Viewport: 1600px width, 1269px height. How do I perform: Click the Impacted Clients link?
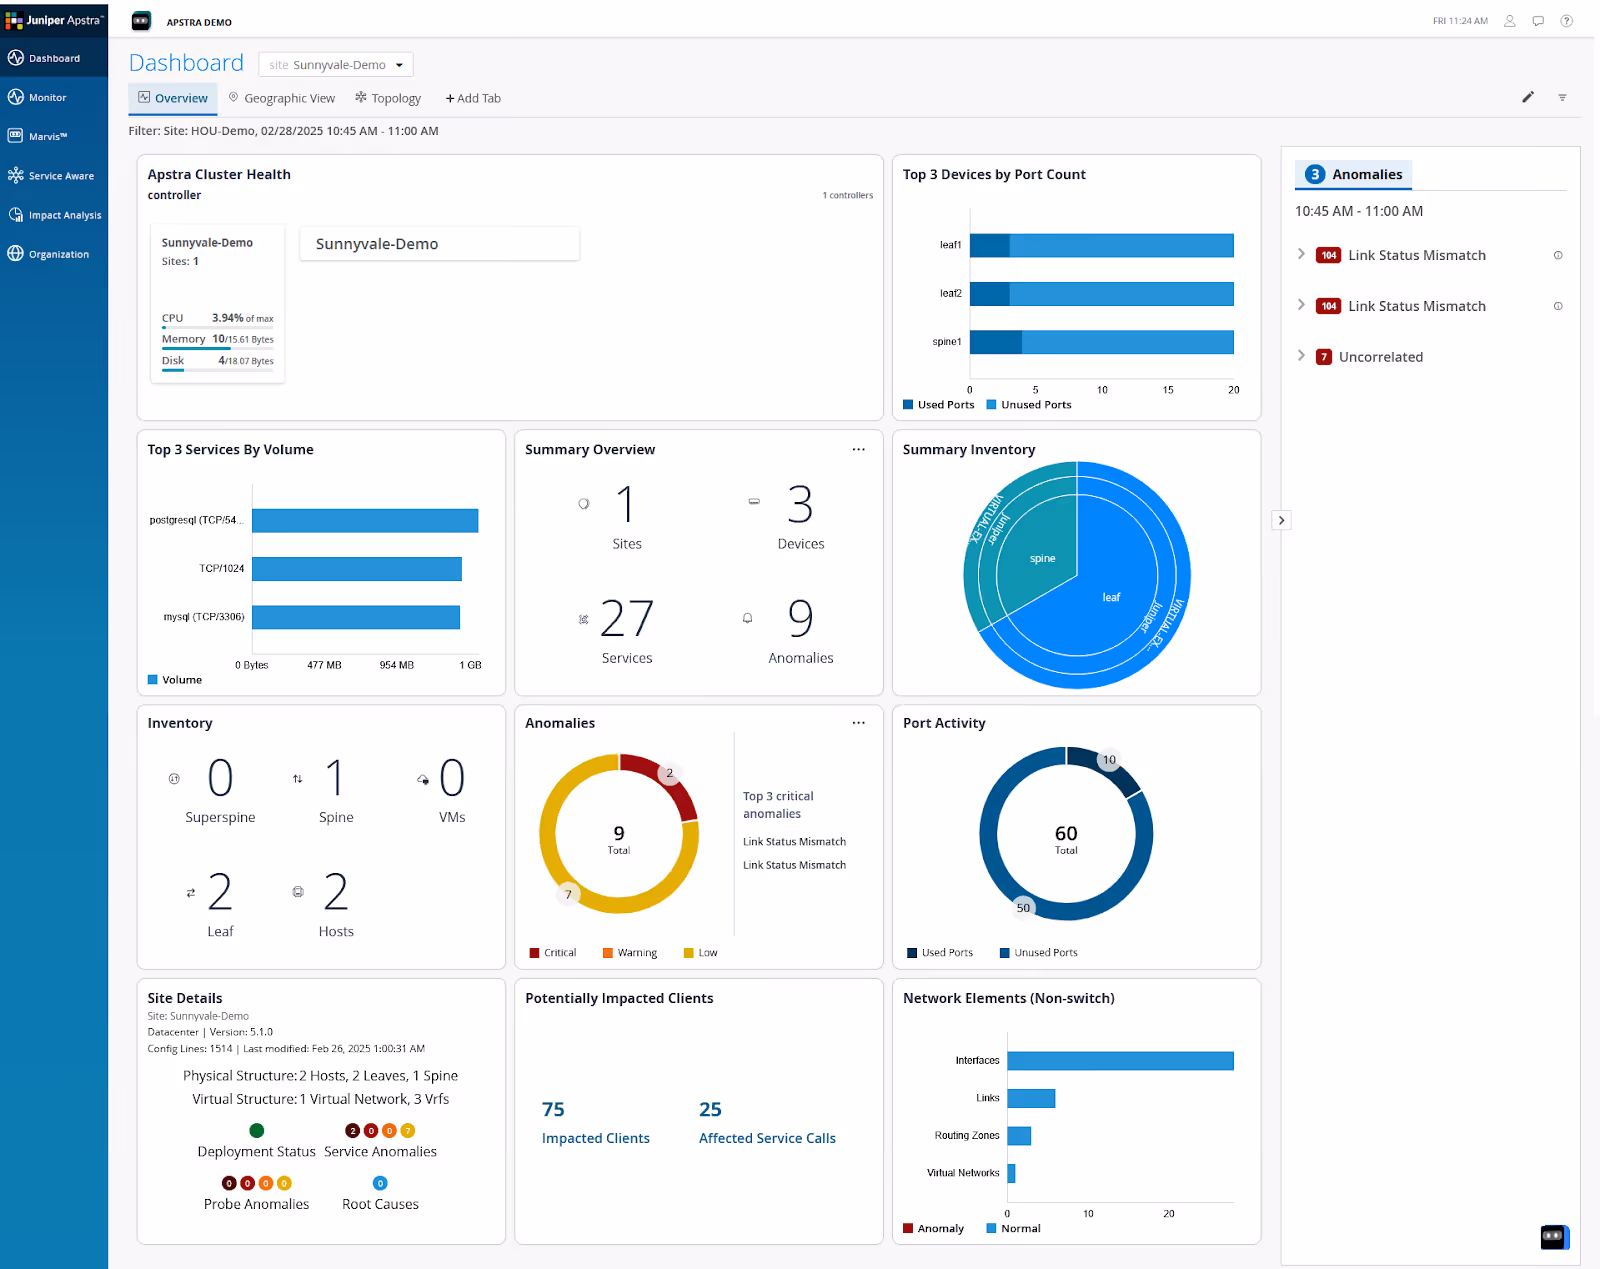(x=596, y=1138)
